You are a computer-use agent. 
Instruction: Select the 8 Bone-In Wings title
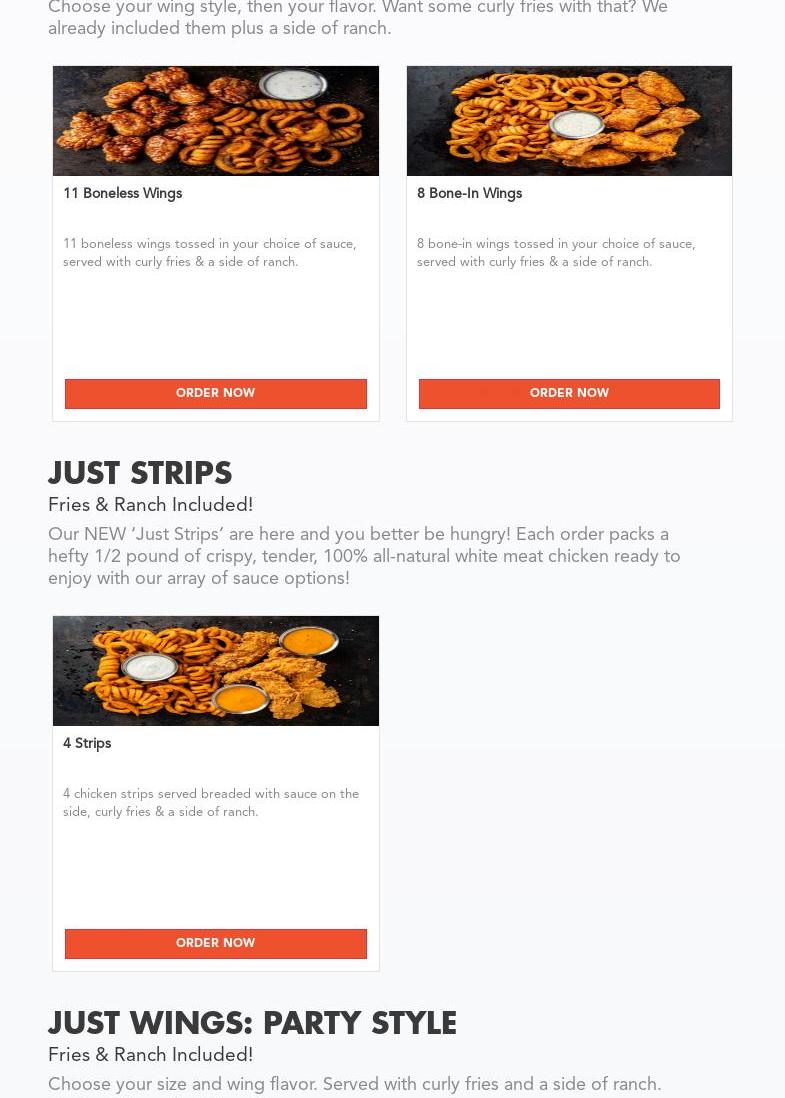coord(469,193)
